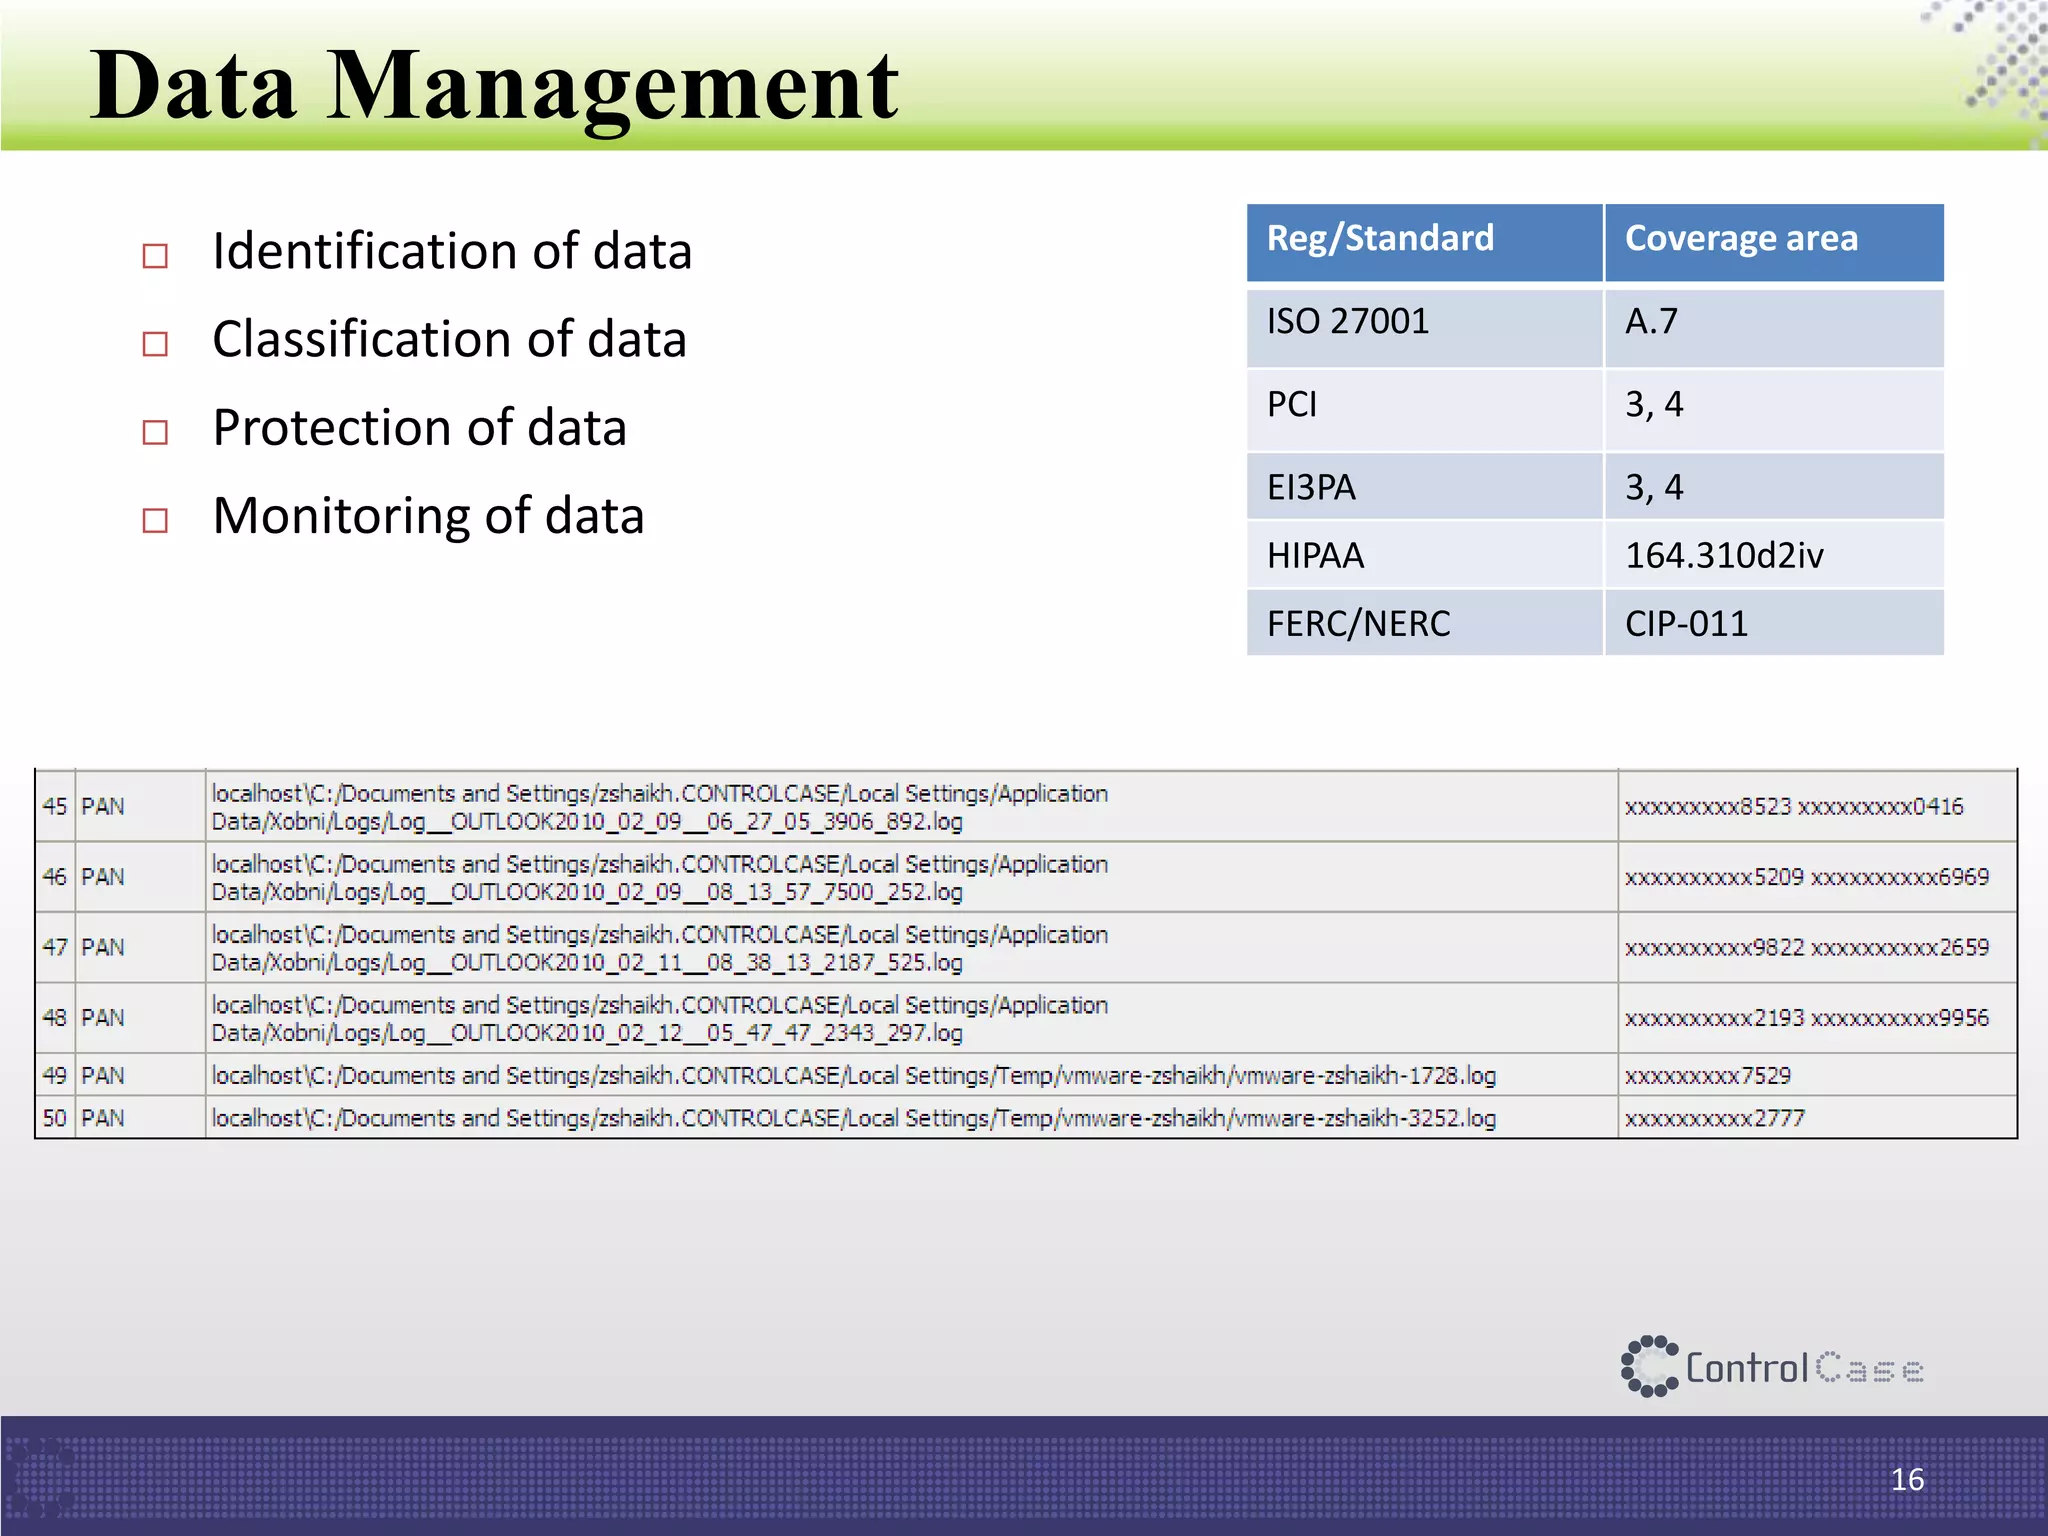Click 'PAN' type in row 50
Screen dimensions: 2048x1536
tap(103, 1118)
